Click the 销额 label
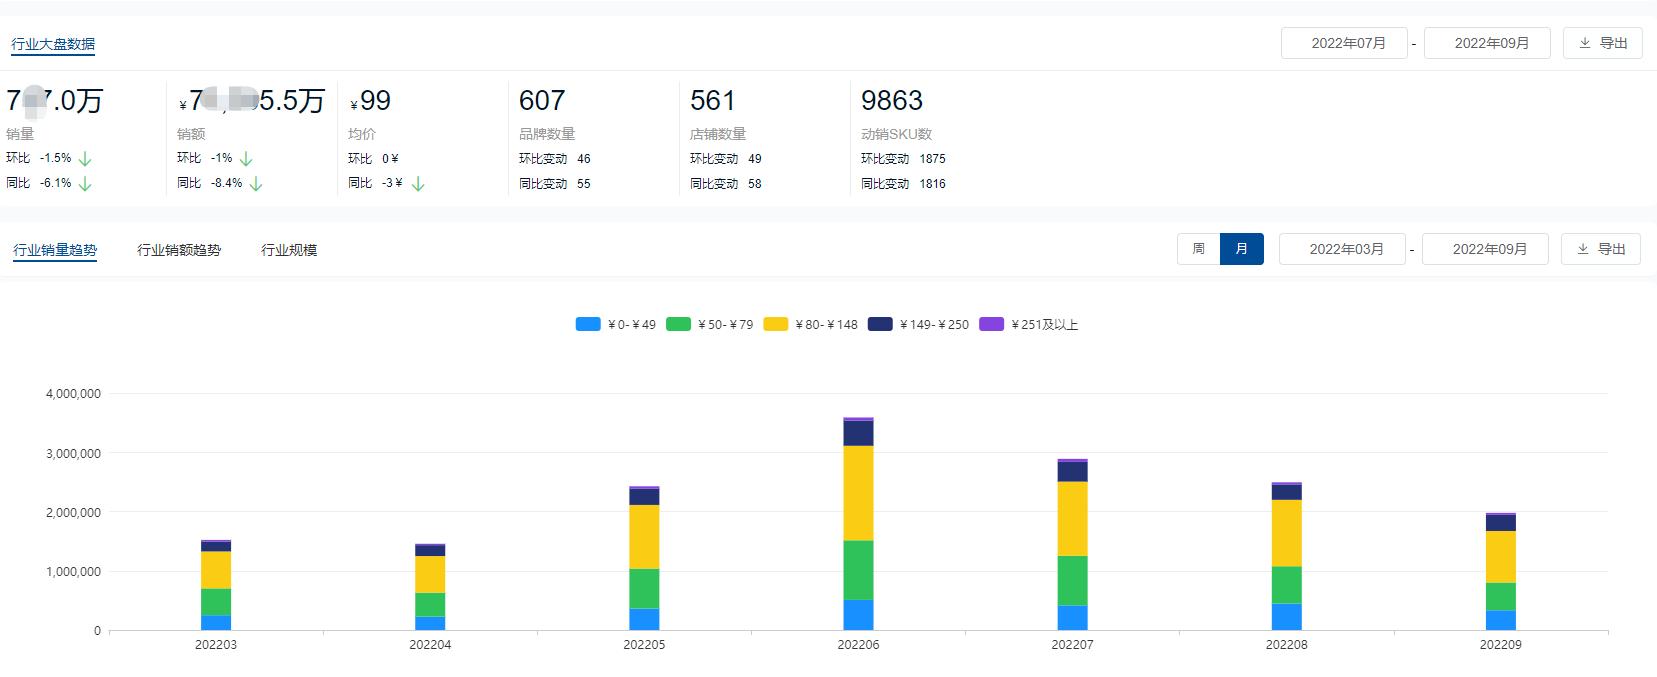Viewport: 1657px width, 677px height. [191, 134]
